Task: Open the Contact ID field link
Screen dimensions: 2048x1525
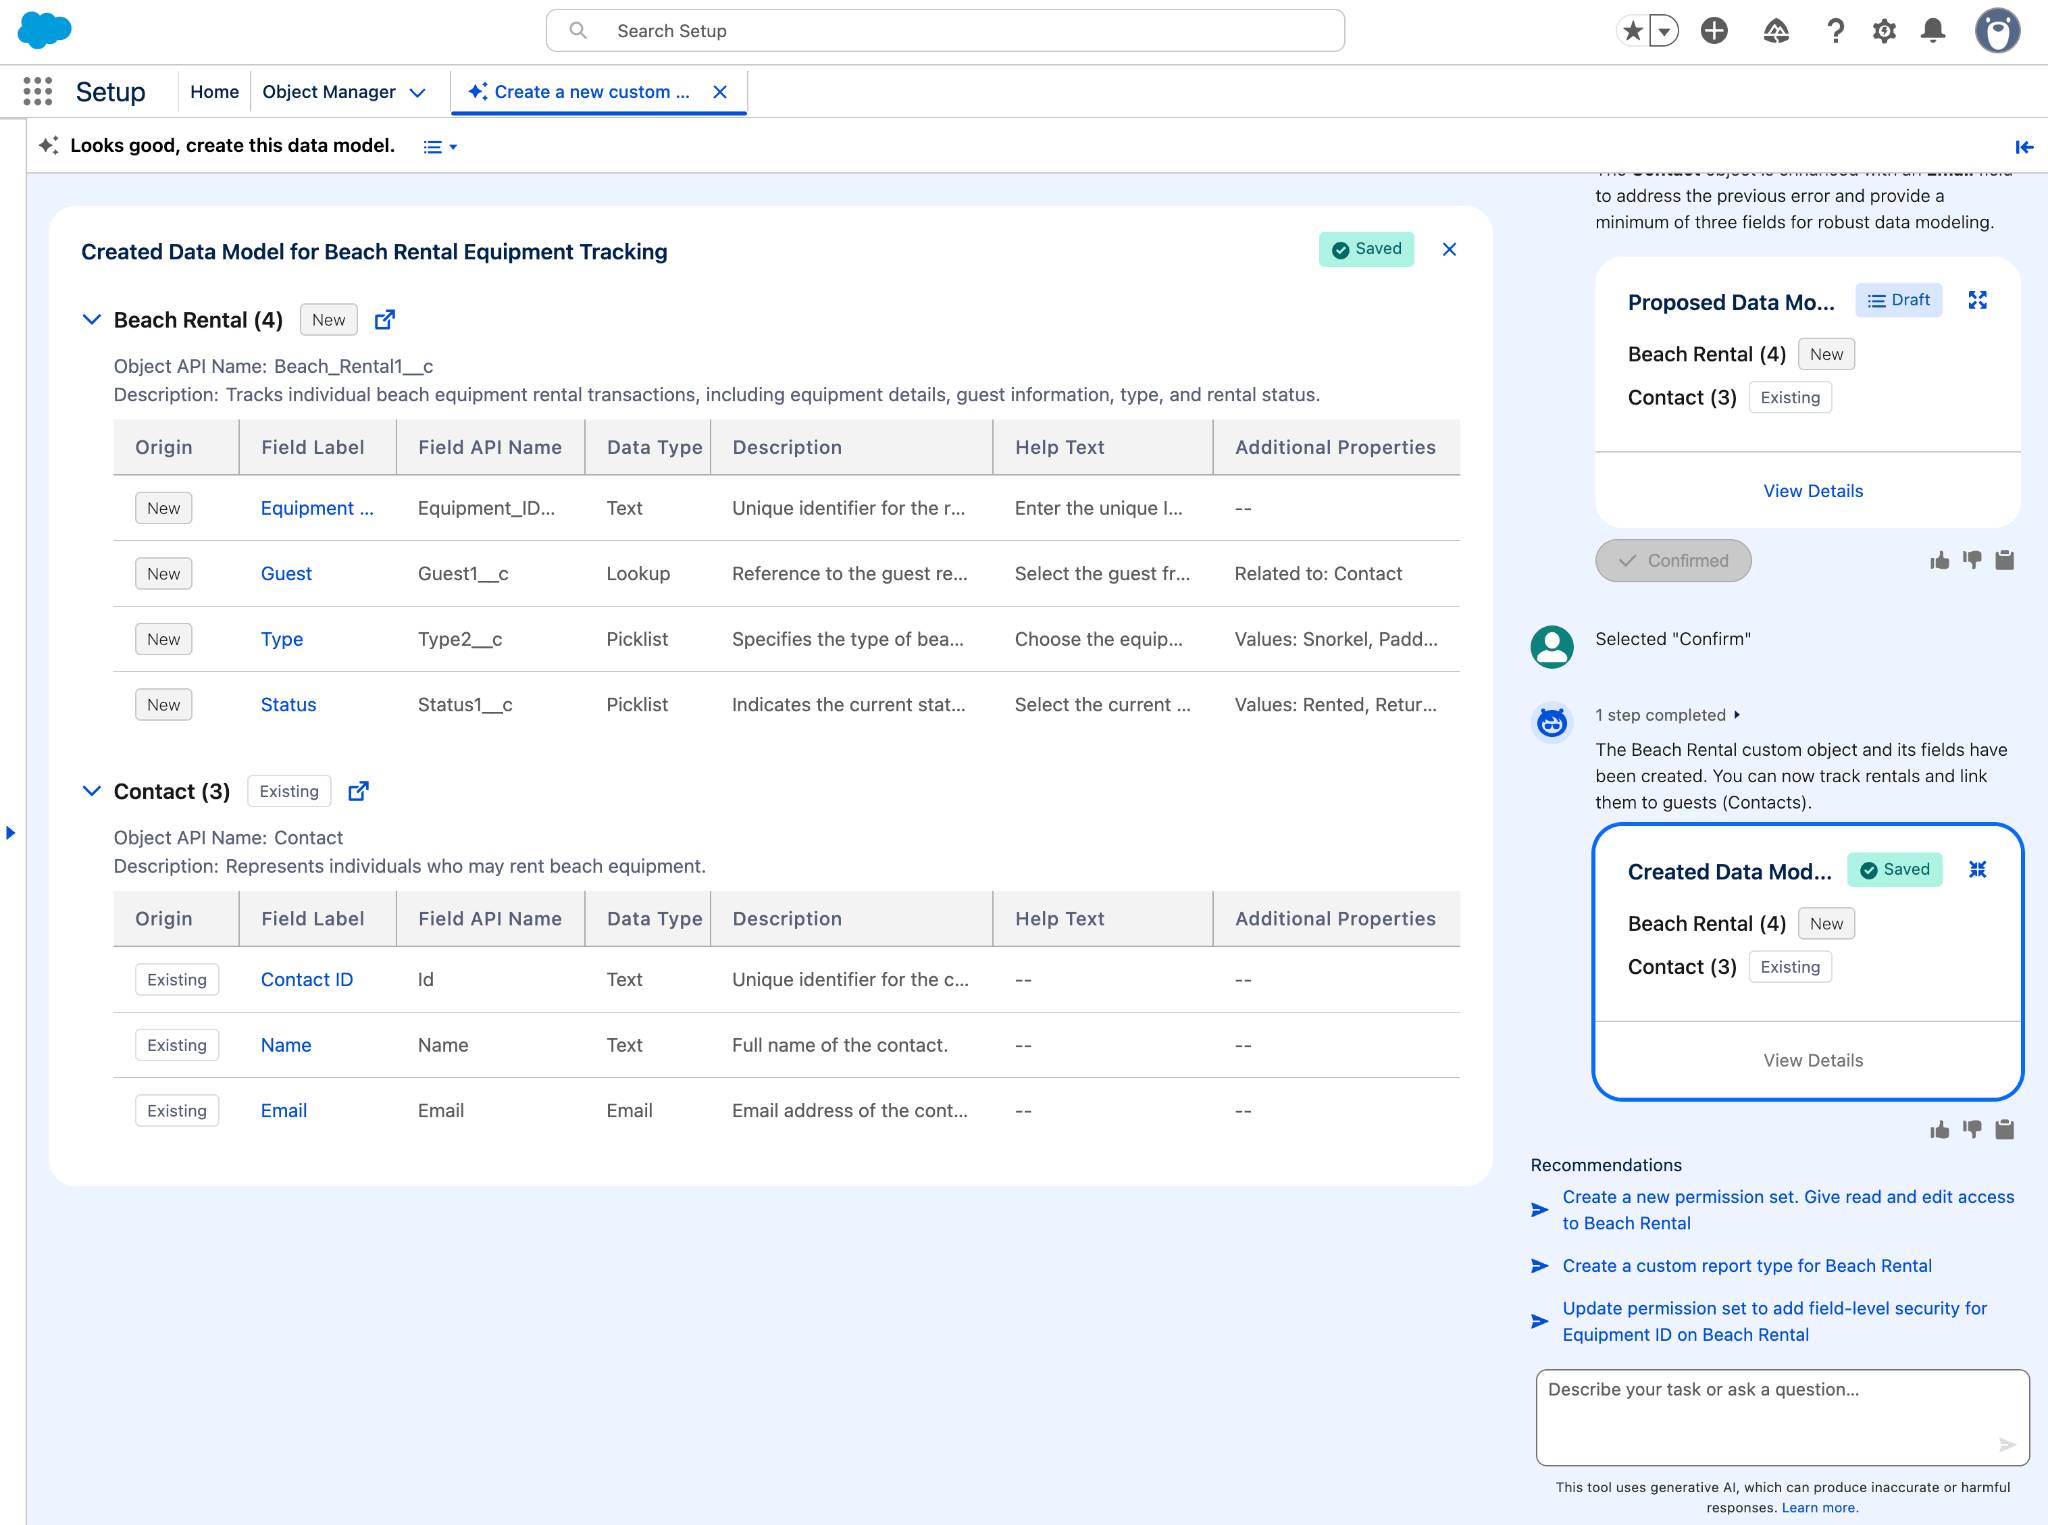Action: click(x=307, y=980)
